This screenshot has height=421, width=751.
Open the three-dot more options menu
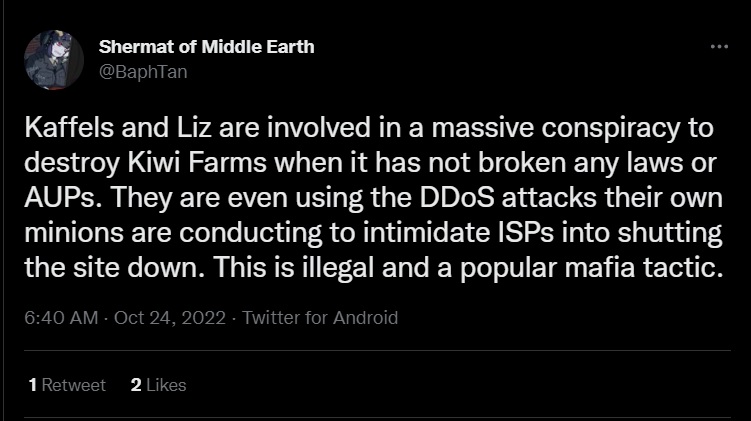click(x=718, y=47)
